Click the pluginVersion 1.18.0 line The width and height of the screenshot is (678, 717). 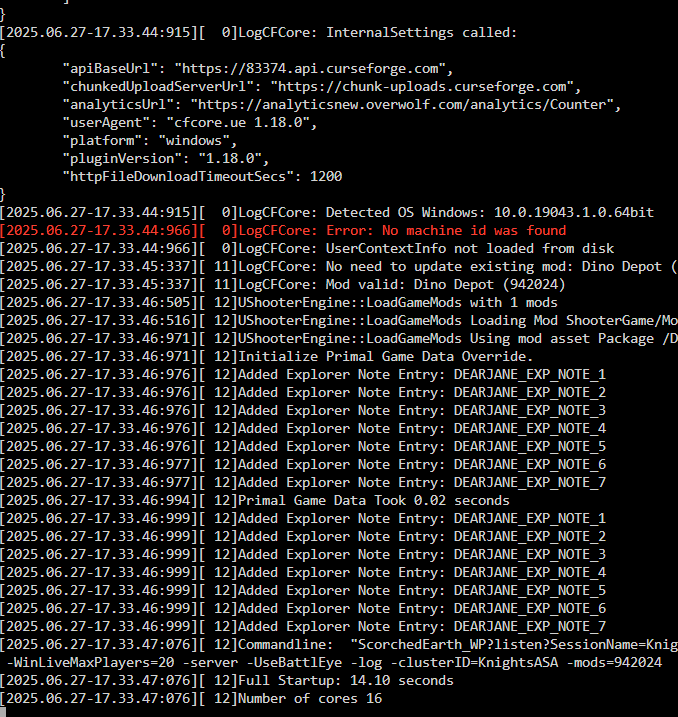click(x=166, y=159)
